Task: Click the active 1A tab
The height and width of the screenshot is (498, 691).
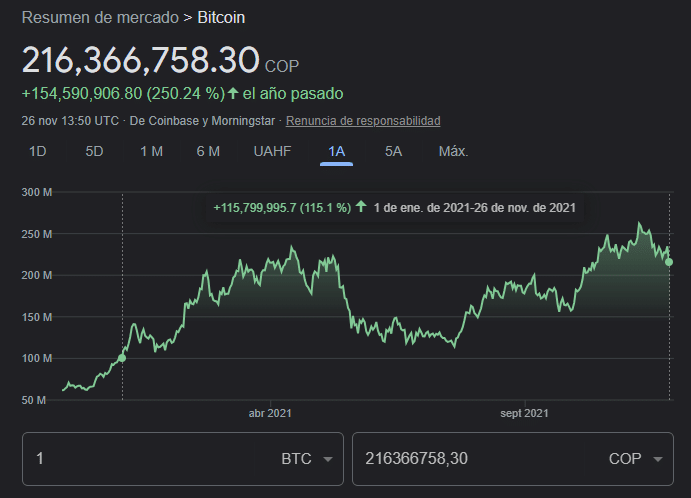Action: point(336,152)
